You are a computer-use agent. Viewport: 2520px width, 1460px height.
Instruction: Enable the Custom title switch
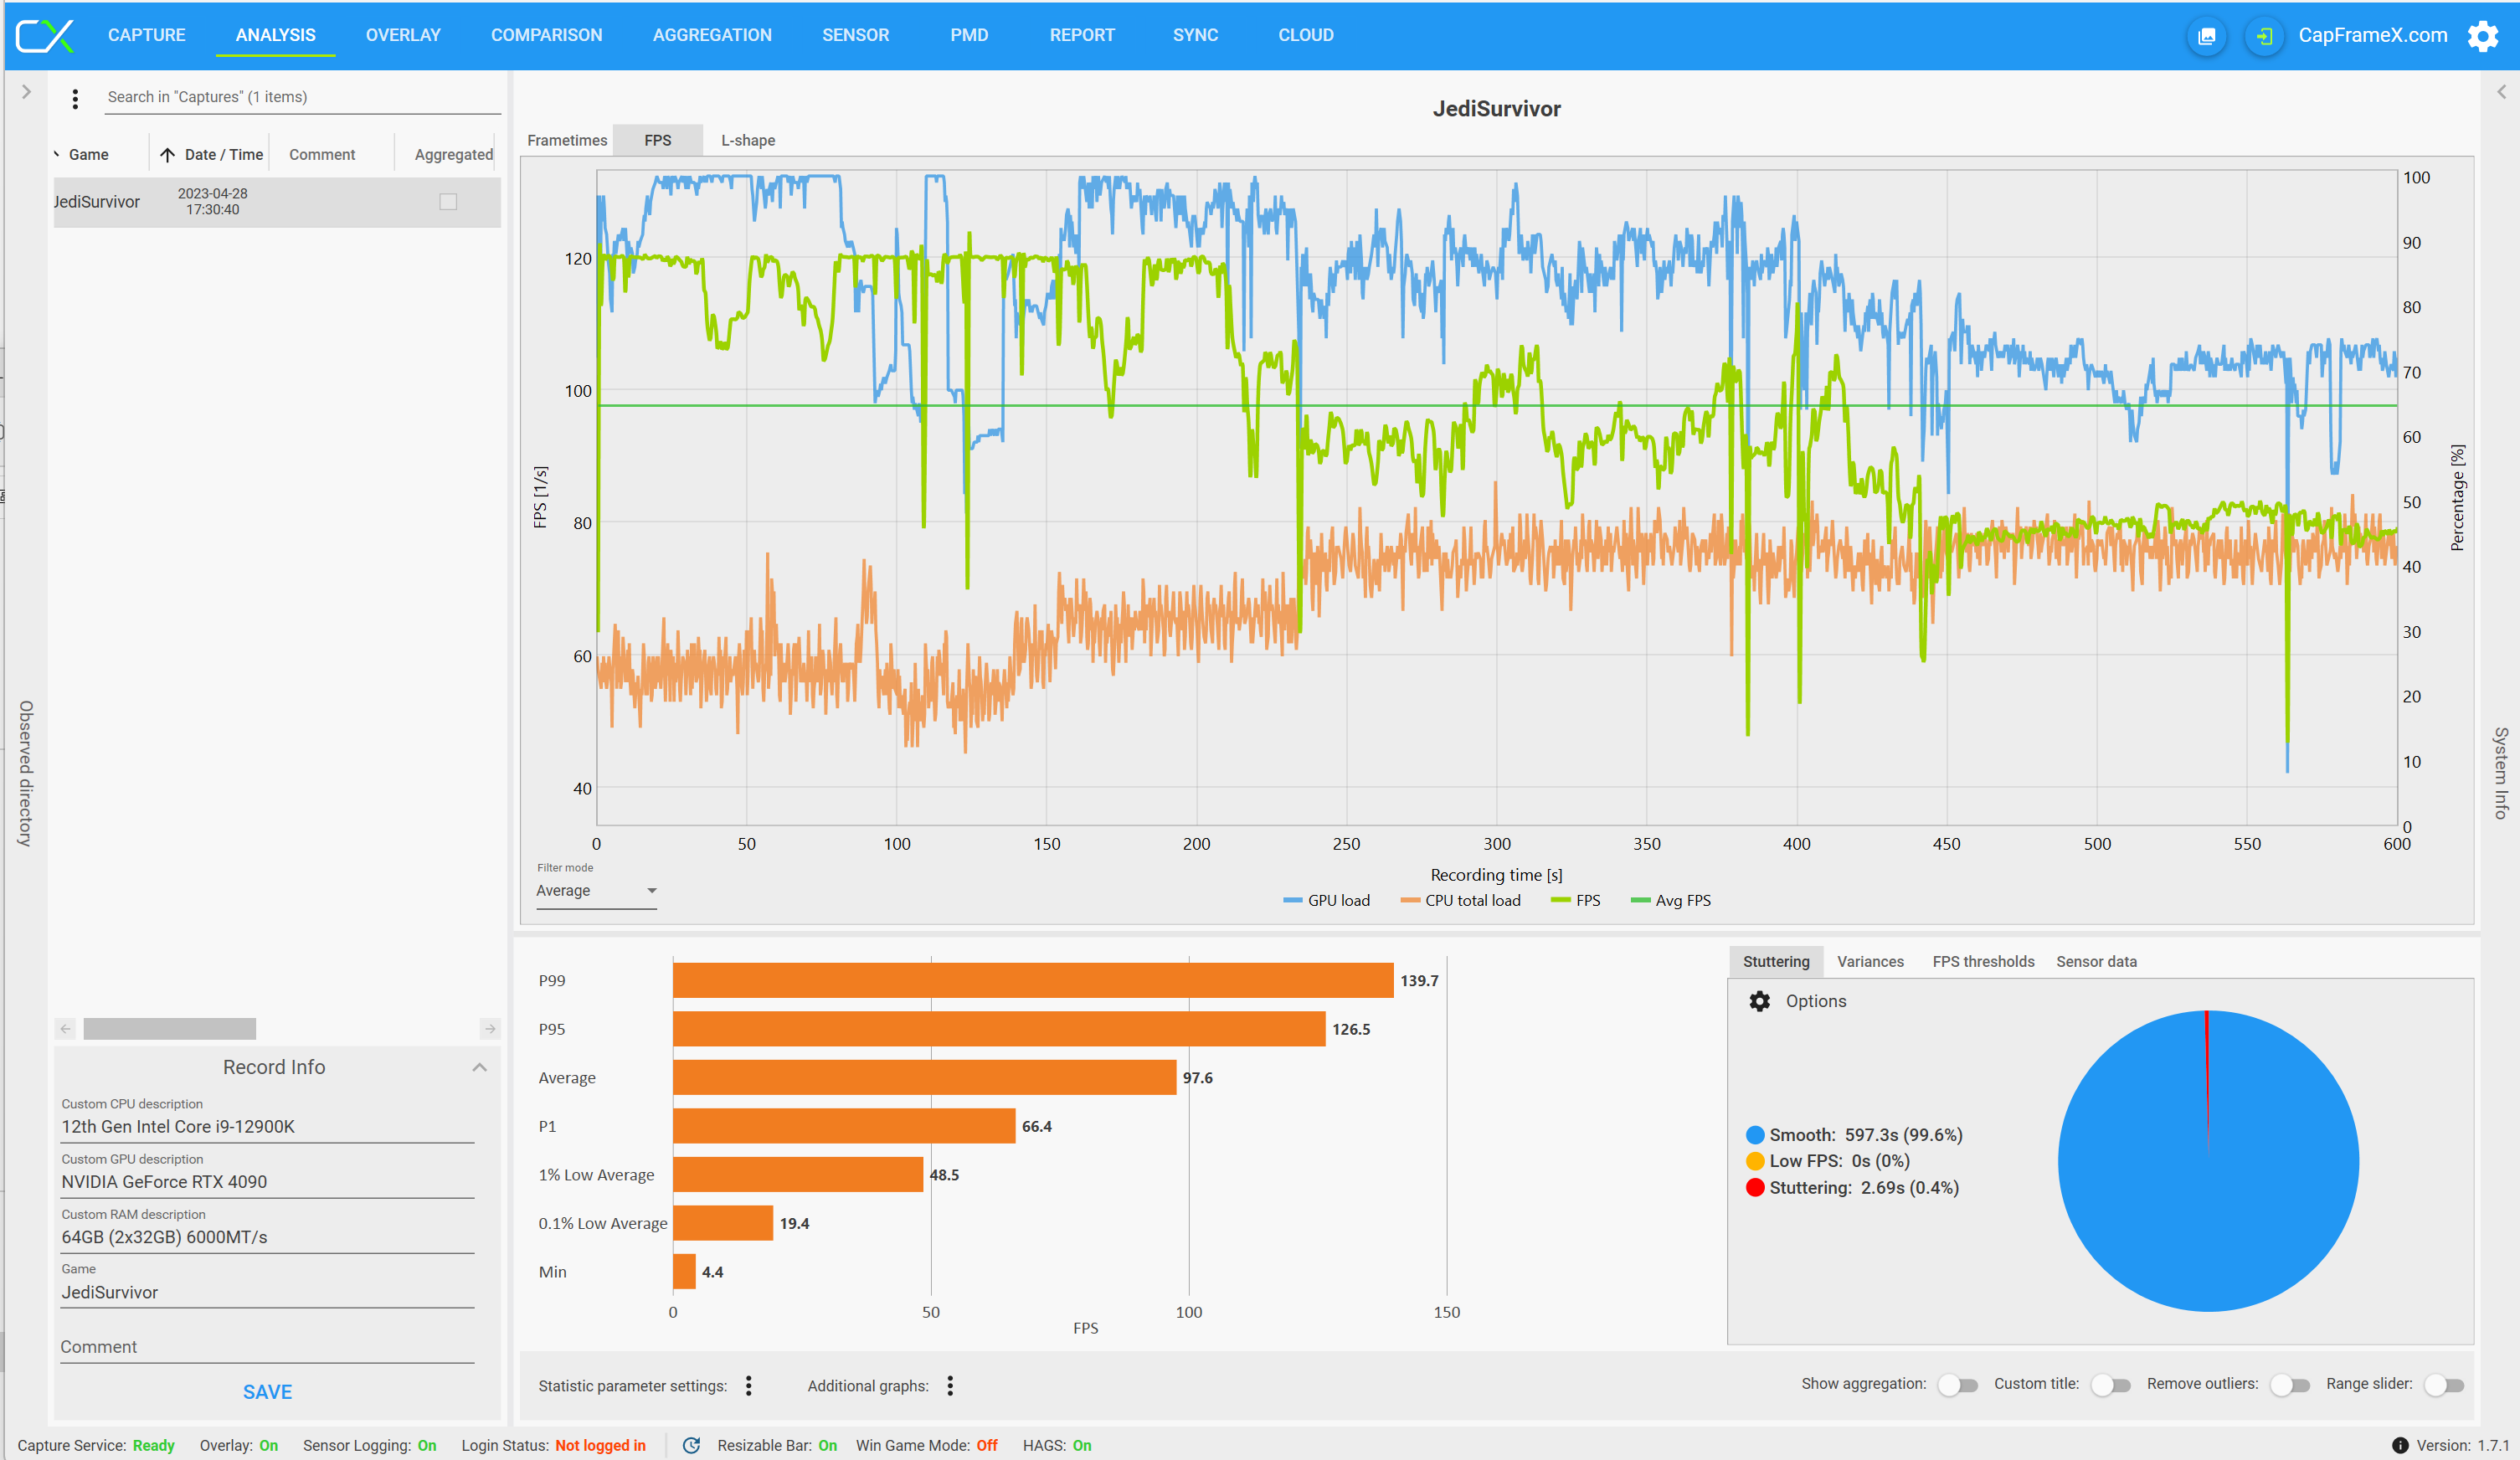2111,1385
